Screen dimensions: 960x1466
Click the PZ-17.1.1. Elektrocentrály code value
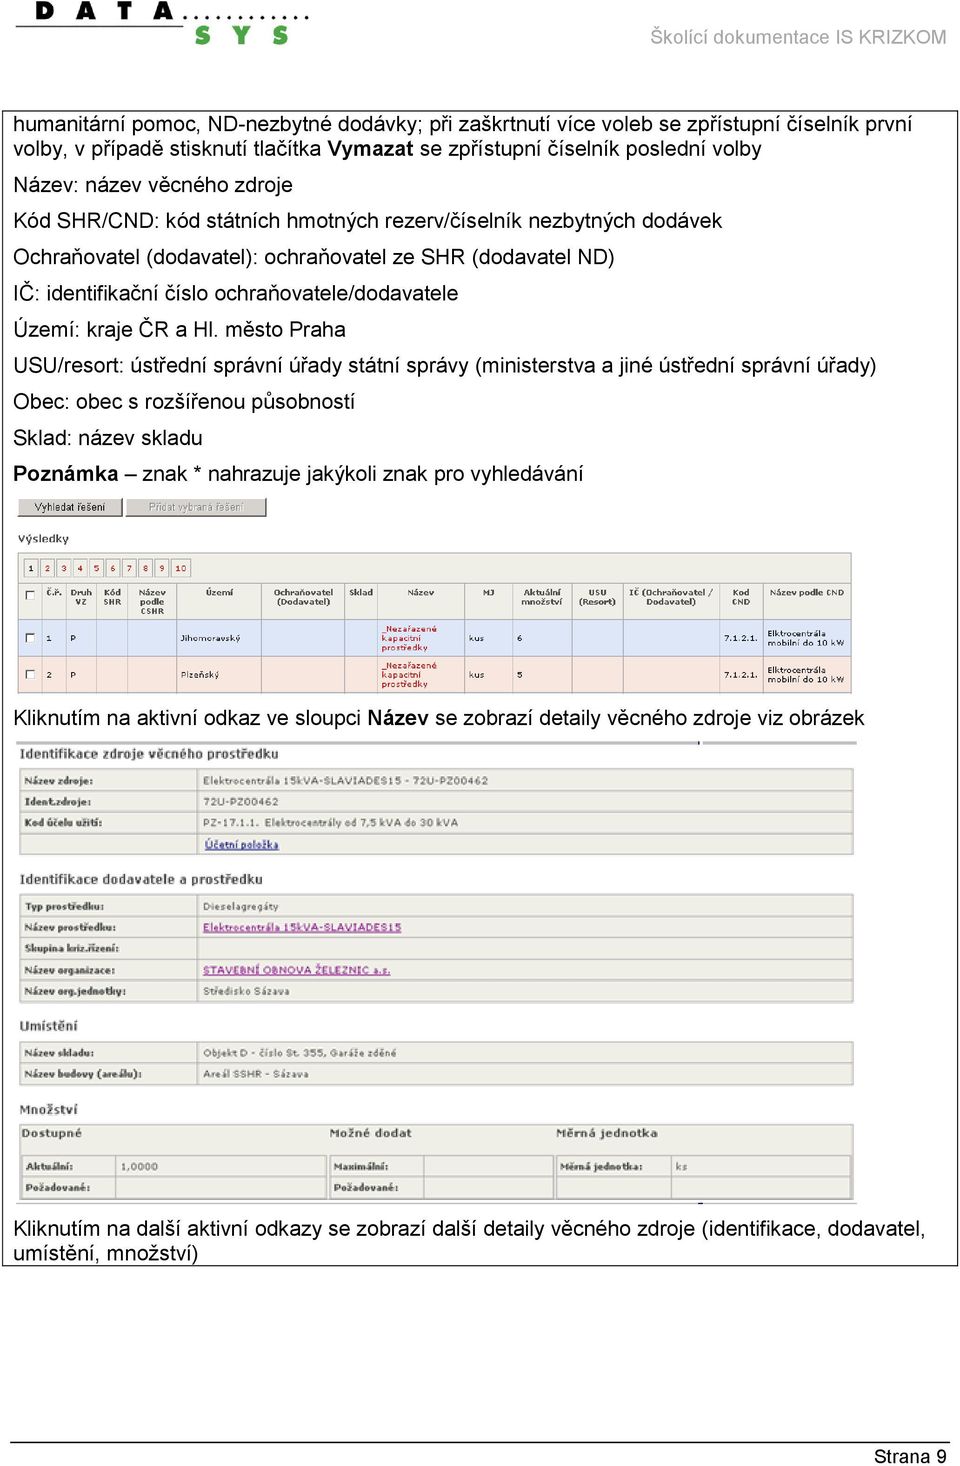[331, 823]
